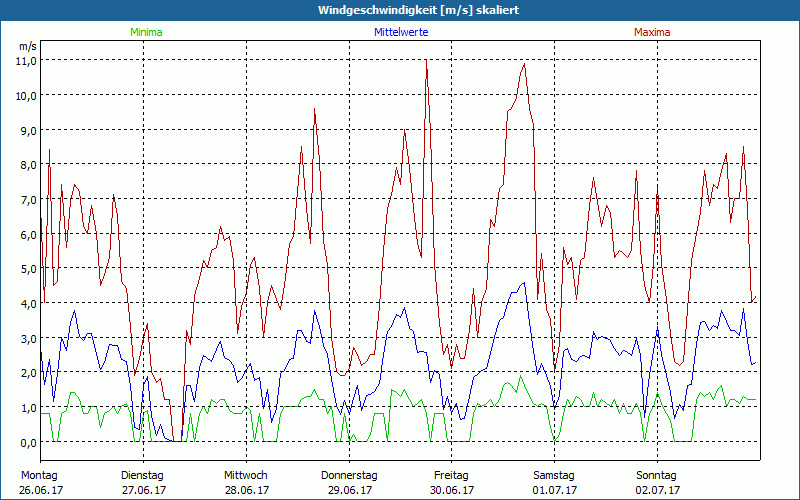Screen dimensions: 800x500
Task: Click the 2,0 y-axis value
Action: click(x=28, y=373)
